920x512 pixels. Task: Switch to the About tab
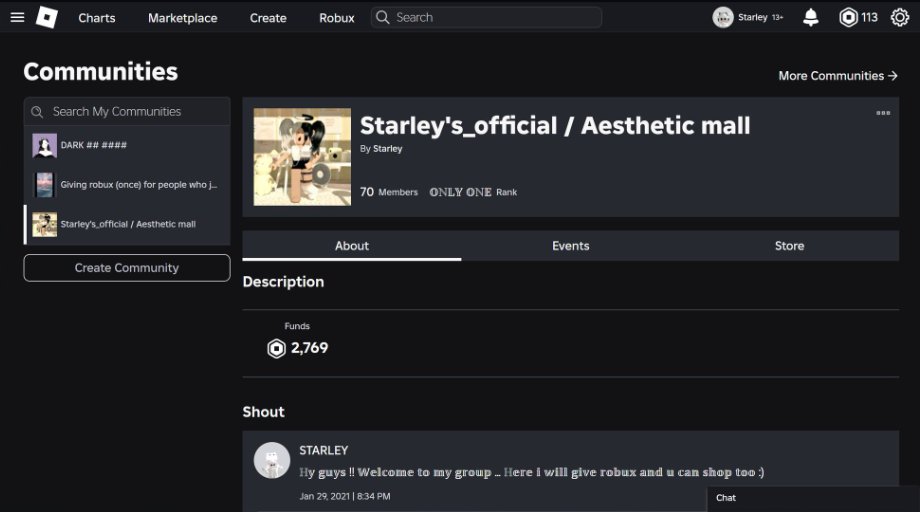(x=351, y=246)
